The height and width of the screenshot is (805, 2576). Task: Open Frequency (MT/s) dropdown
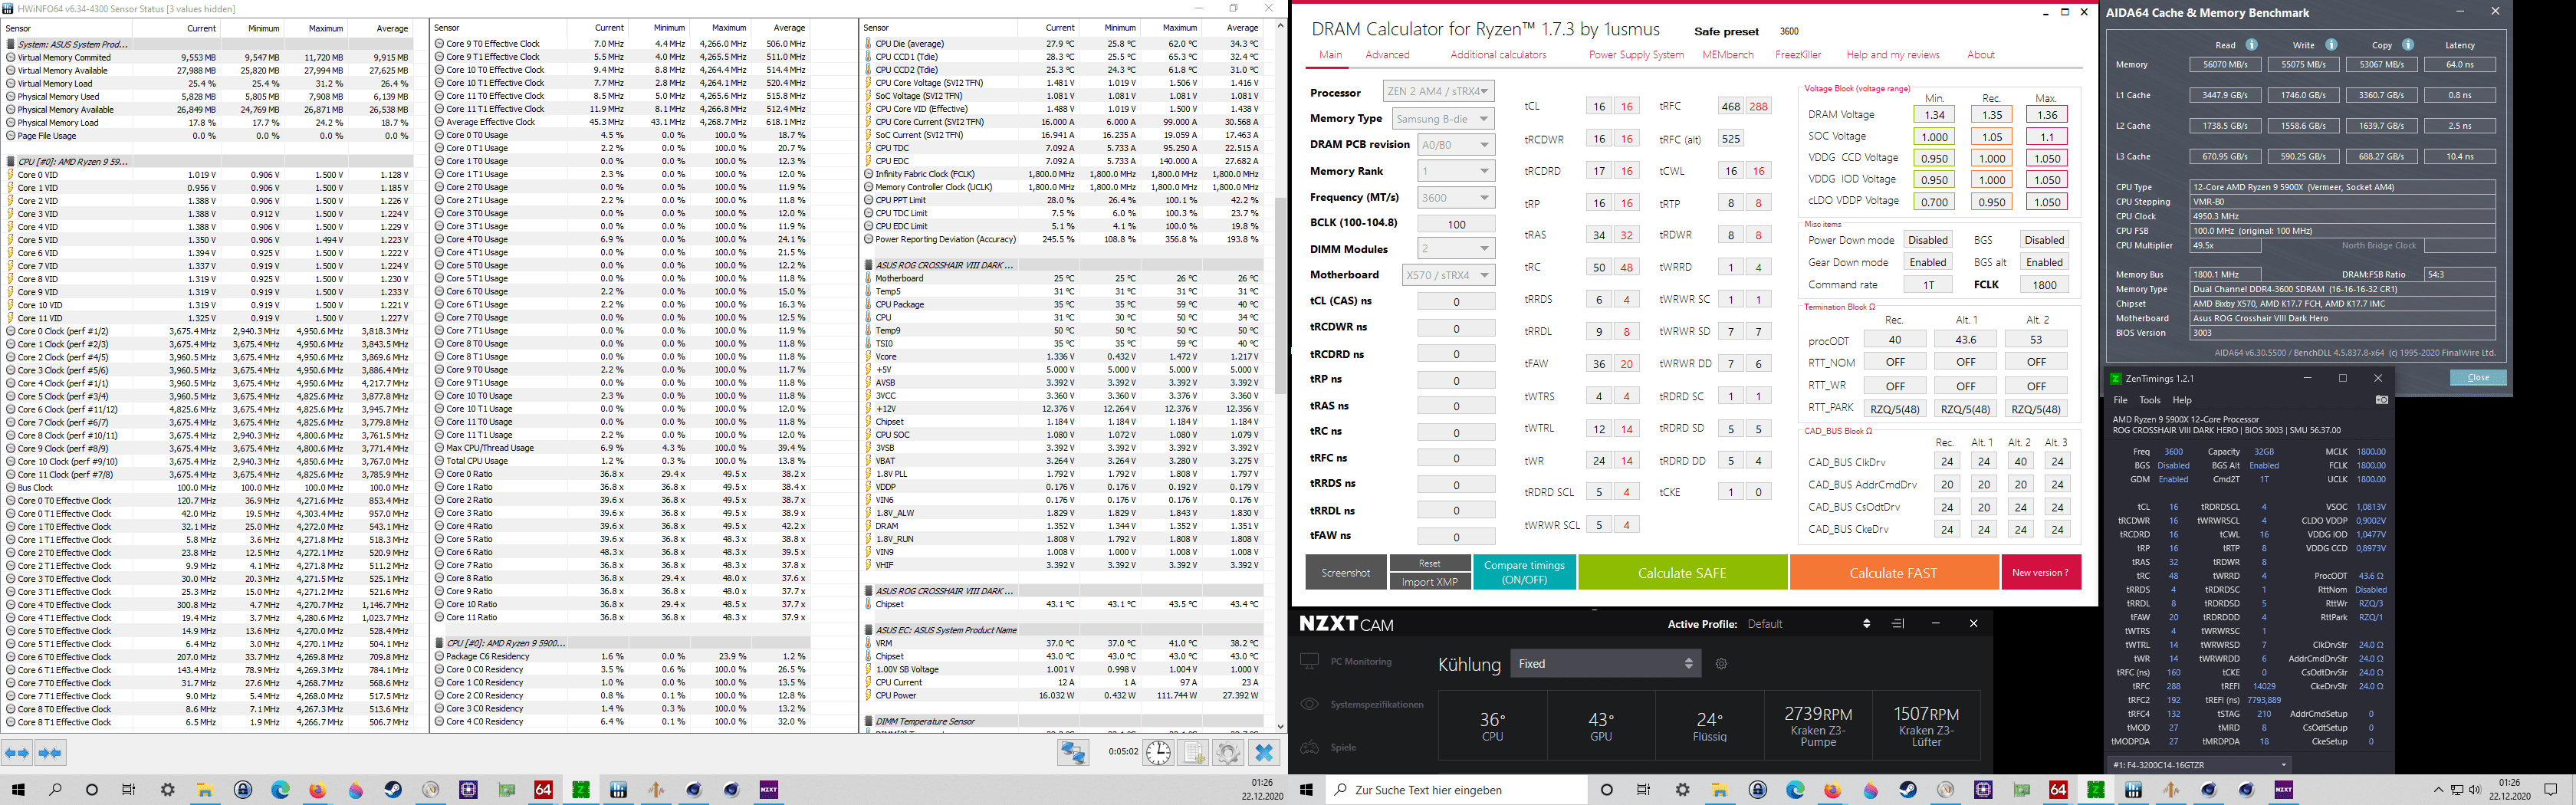click(1455, 197)
